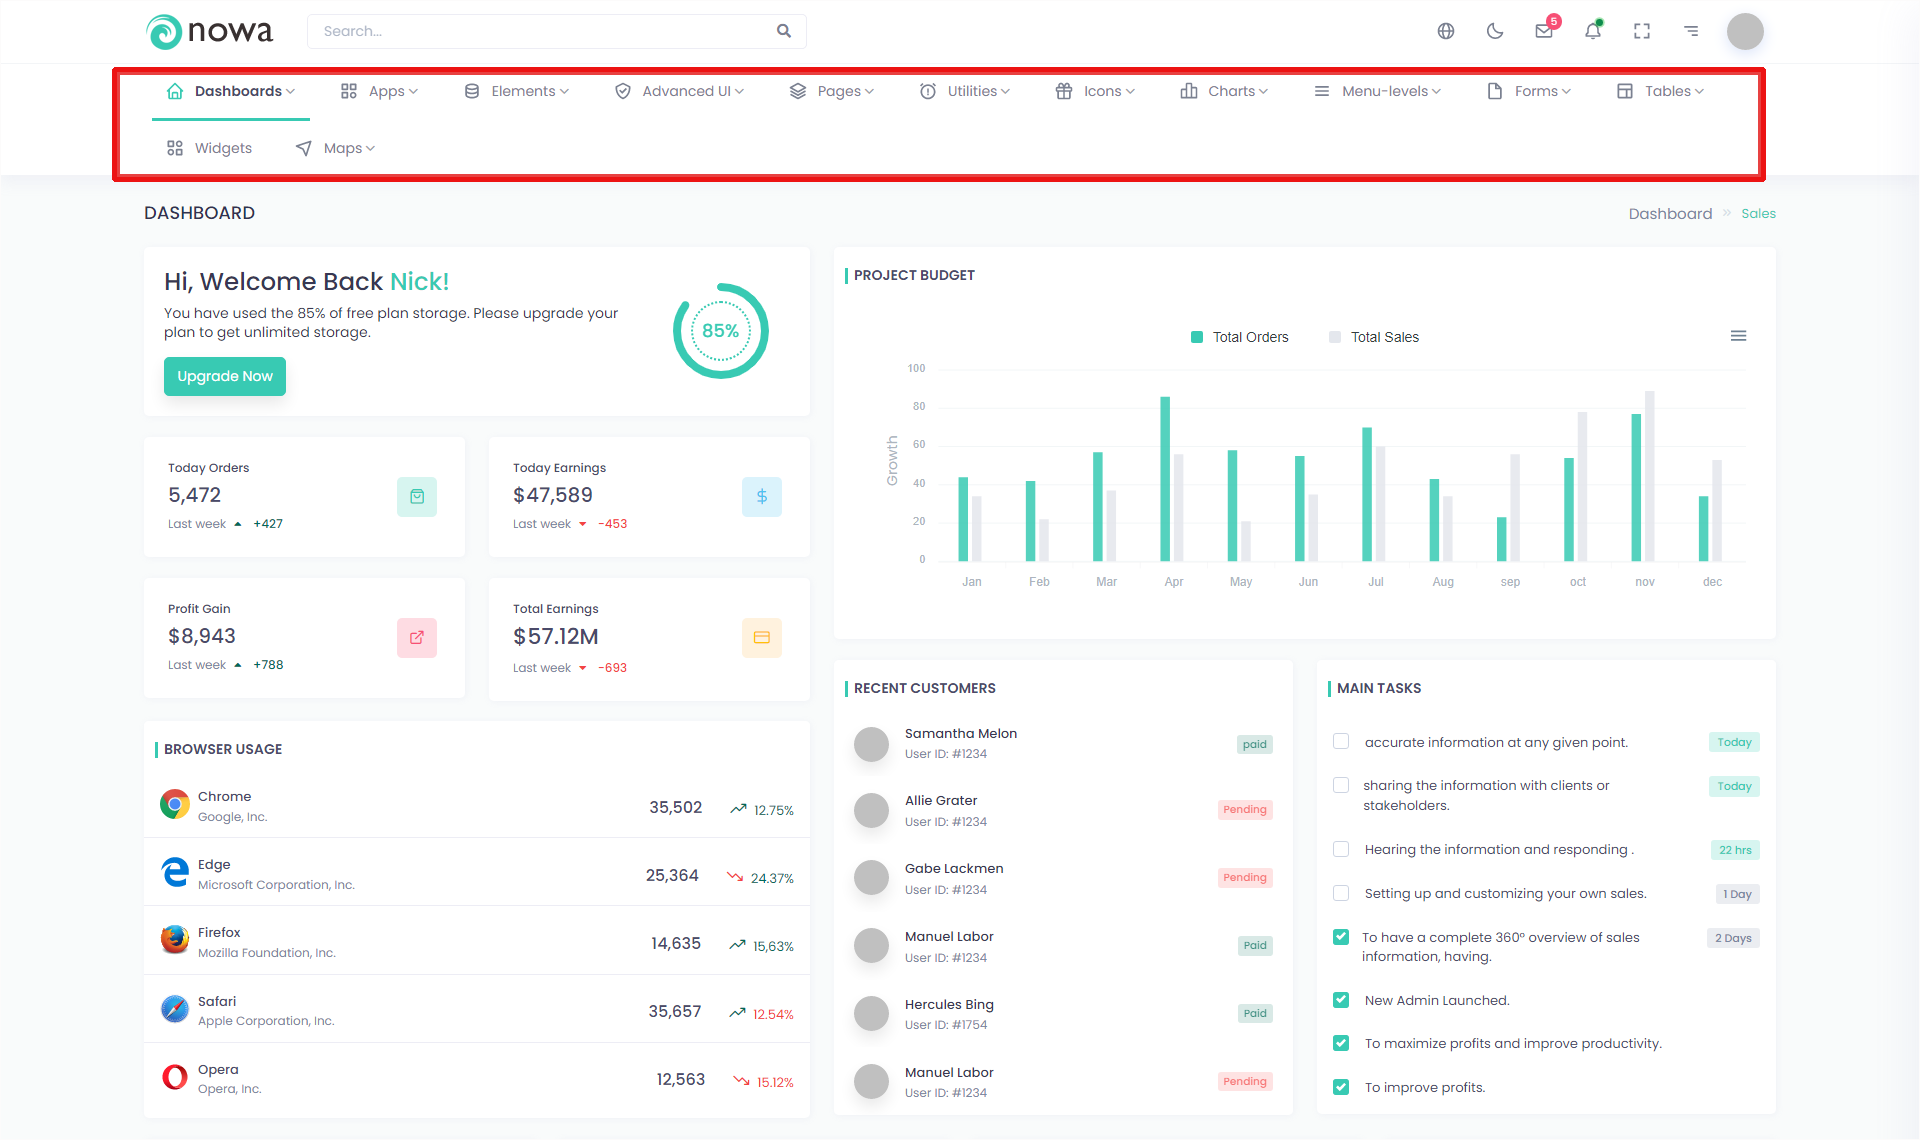
Task: Click the globe language icon
Action: click(x=1445, y=31)
